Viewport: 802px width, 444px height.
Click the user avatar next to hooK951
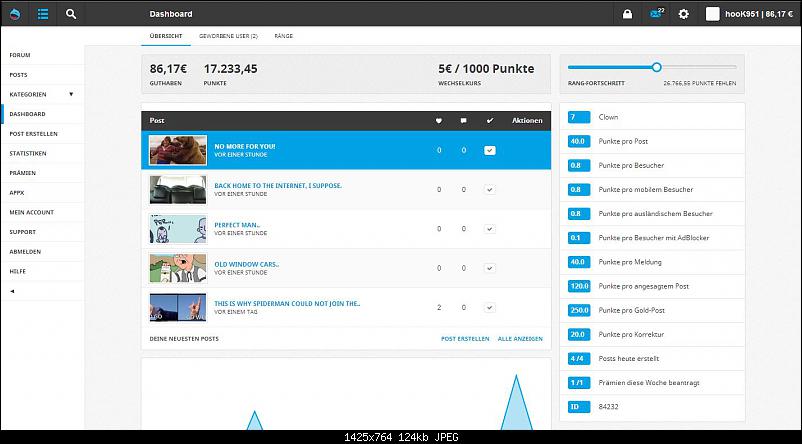(x=713, y=14)
